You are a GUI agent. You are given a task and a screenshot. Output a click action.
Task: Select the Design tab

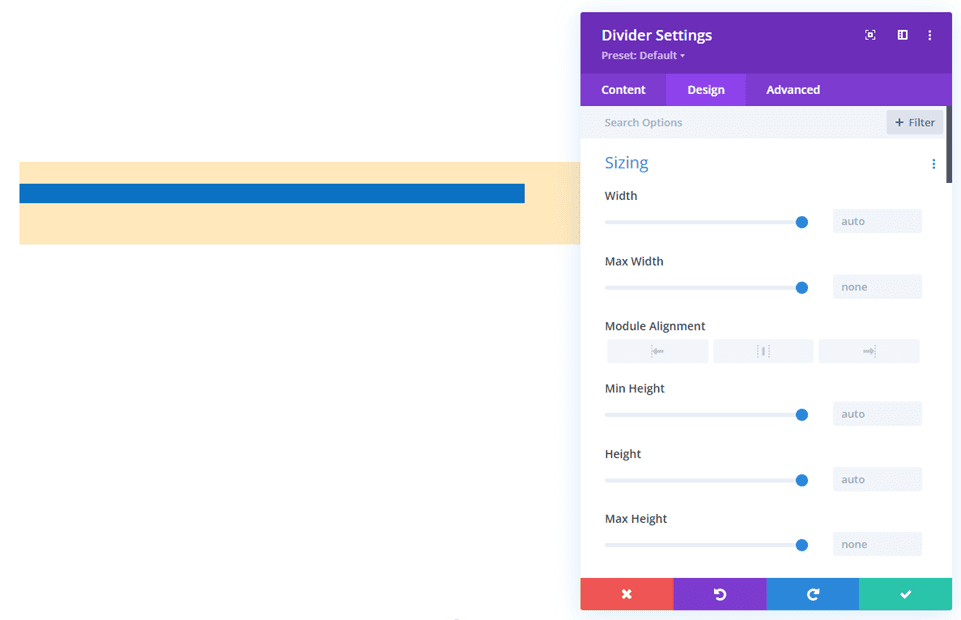(706, 89)
